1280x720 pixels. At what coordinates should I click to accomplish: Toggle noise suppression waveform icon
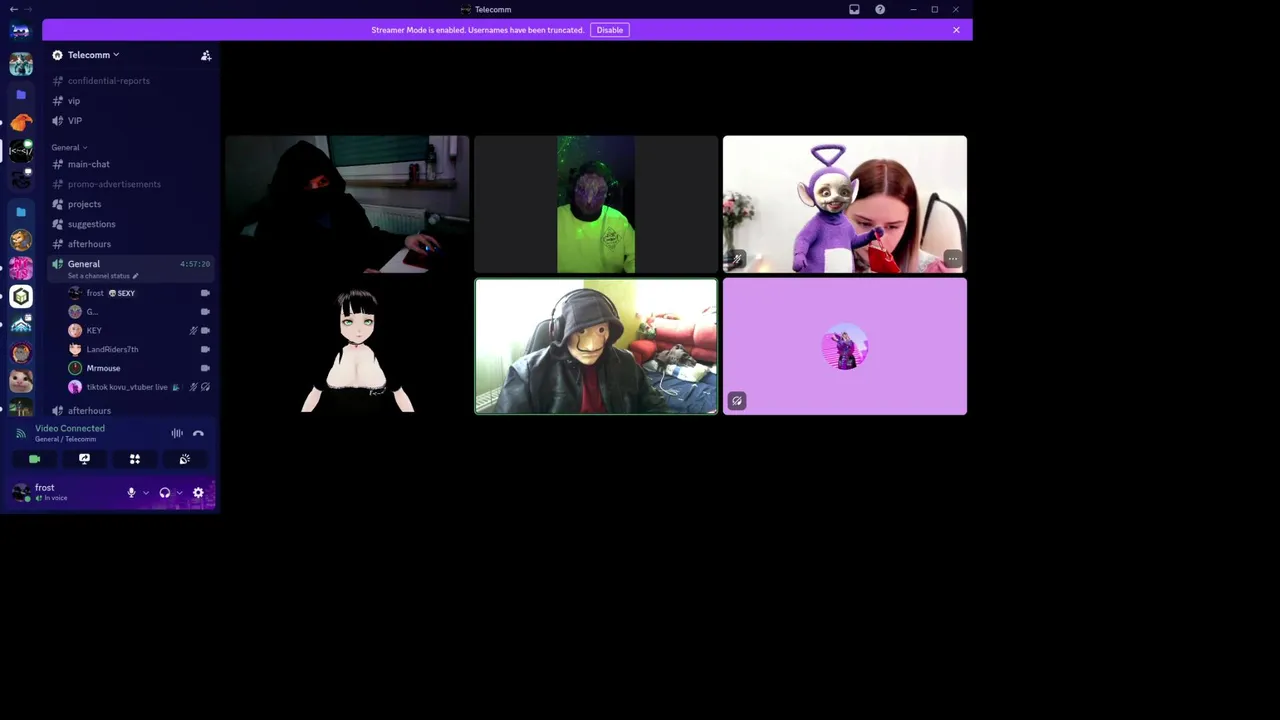tap(177, 433)
